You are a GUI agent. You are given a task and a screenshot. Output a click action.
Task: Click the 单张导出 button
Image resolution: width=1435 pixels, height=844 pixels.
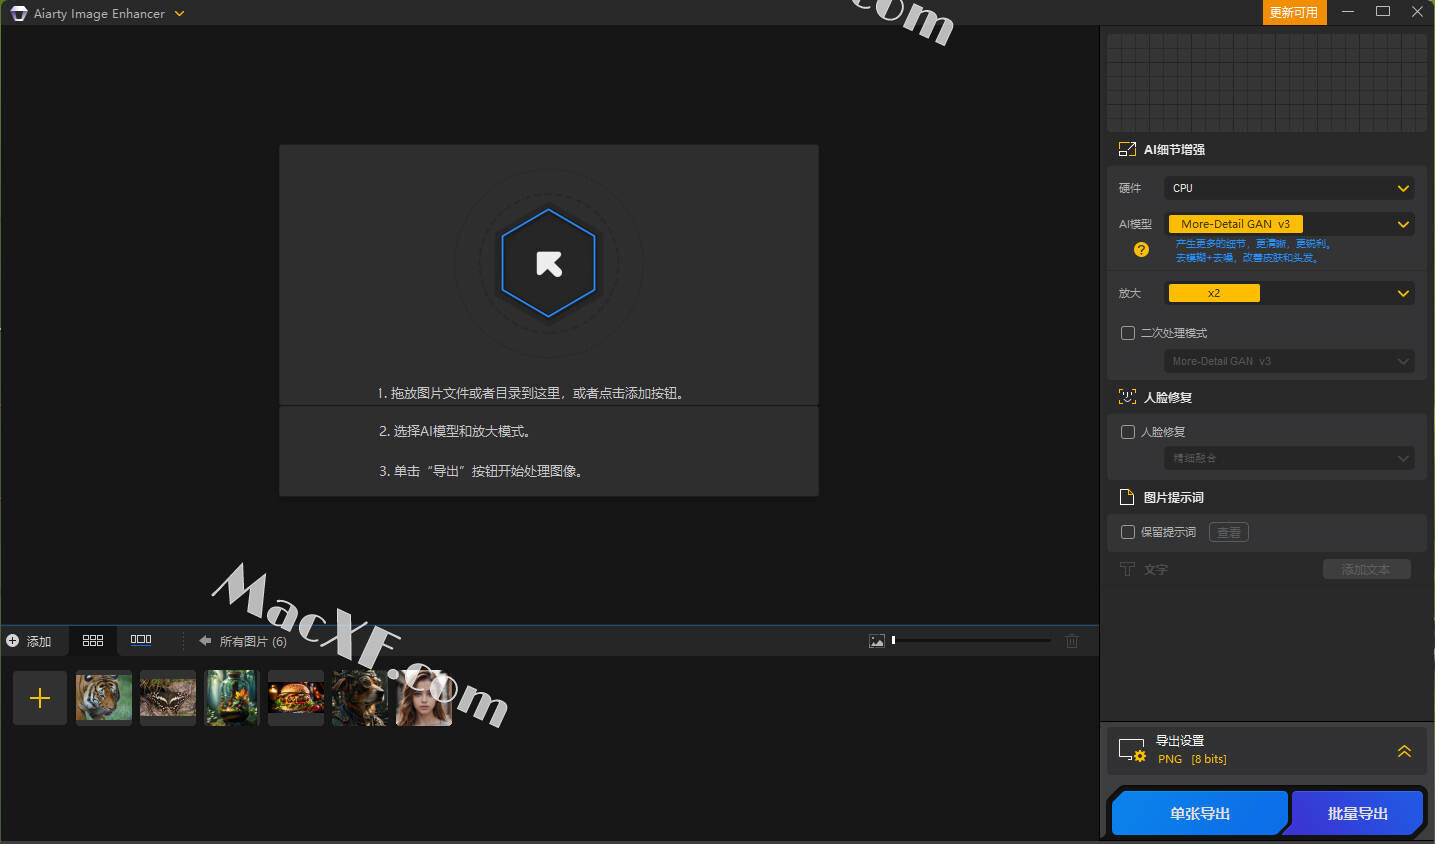(x=1199, y=813)
